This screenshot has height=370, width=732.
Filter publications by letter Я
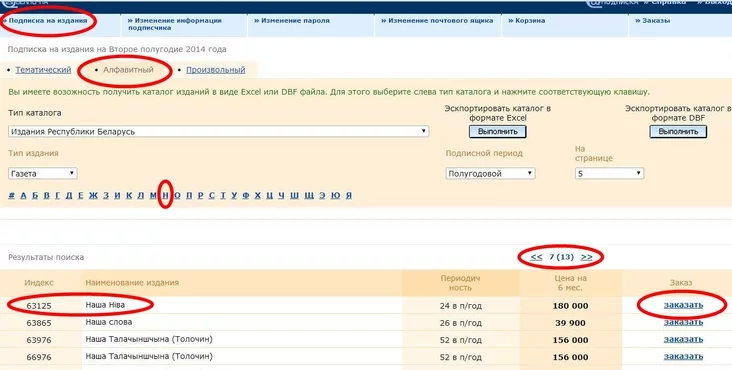pos(349,195)
